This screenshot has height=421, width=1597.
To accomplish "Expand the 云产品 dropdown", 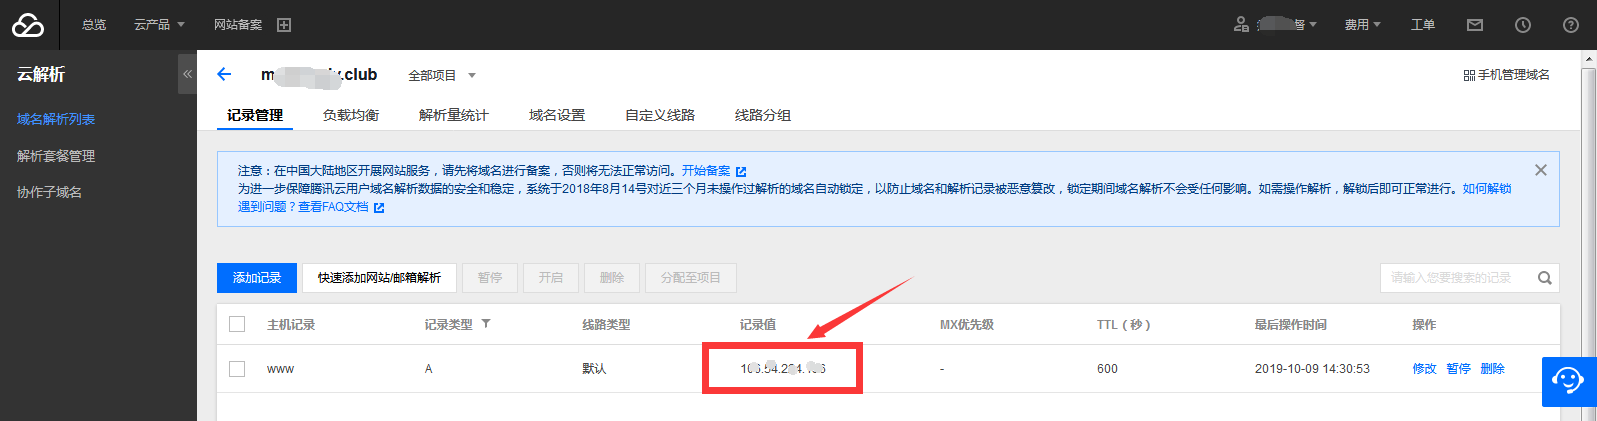I will [159, 25].
